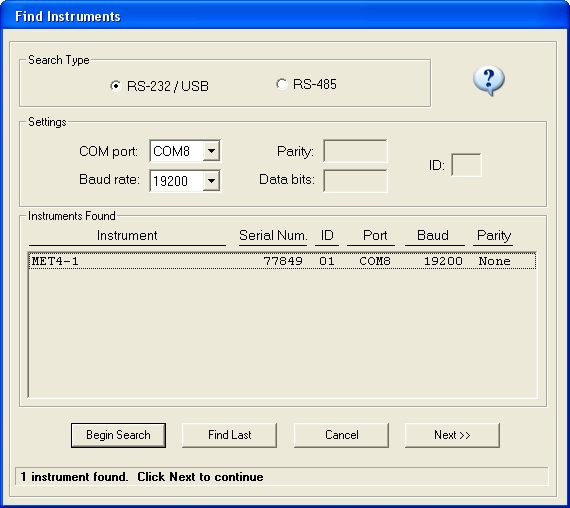Select RS-232 / USB search type

pyautogui.click(x=115, y=86)
